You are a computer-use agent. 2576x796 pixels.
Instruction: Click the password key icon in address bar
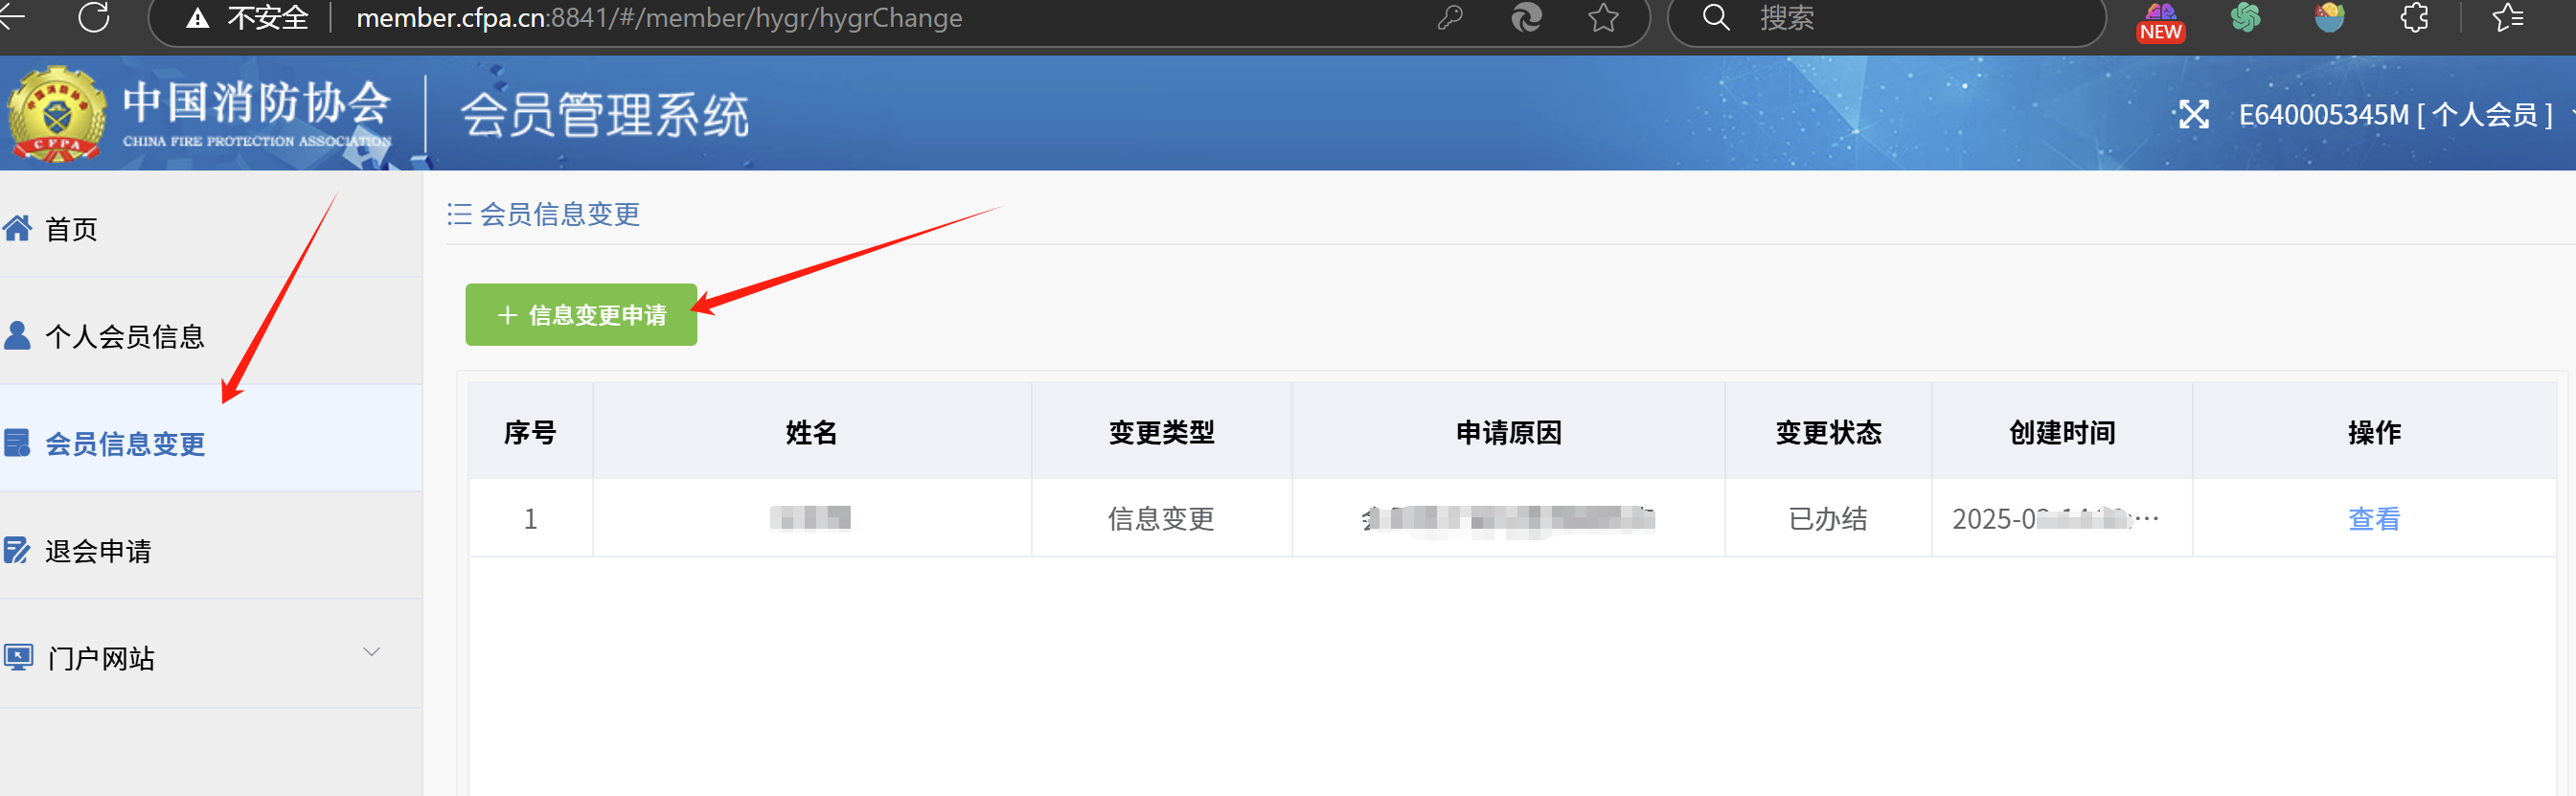pyautogui.click(x=1449, y=17)
